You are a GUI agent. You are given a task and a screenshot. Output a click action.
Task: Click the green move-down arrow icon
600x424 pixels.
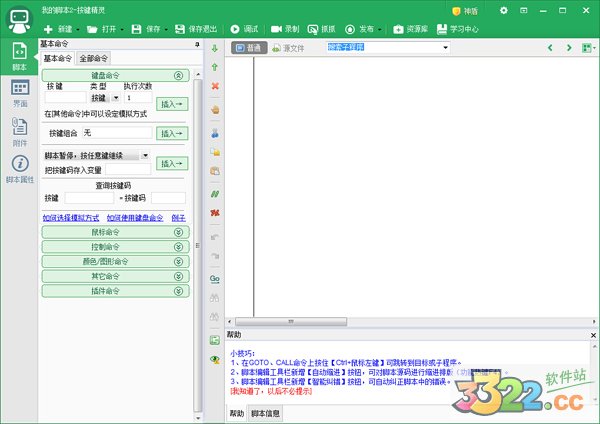[215, 48]
